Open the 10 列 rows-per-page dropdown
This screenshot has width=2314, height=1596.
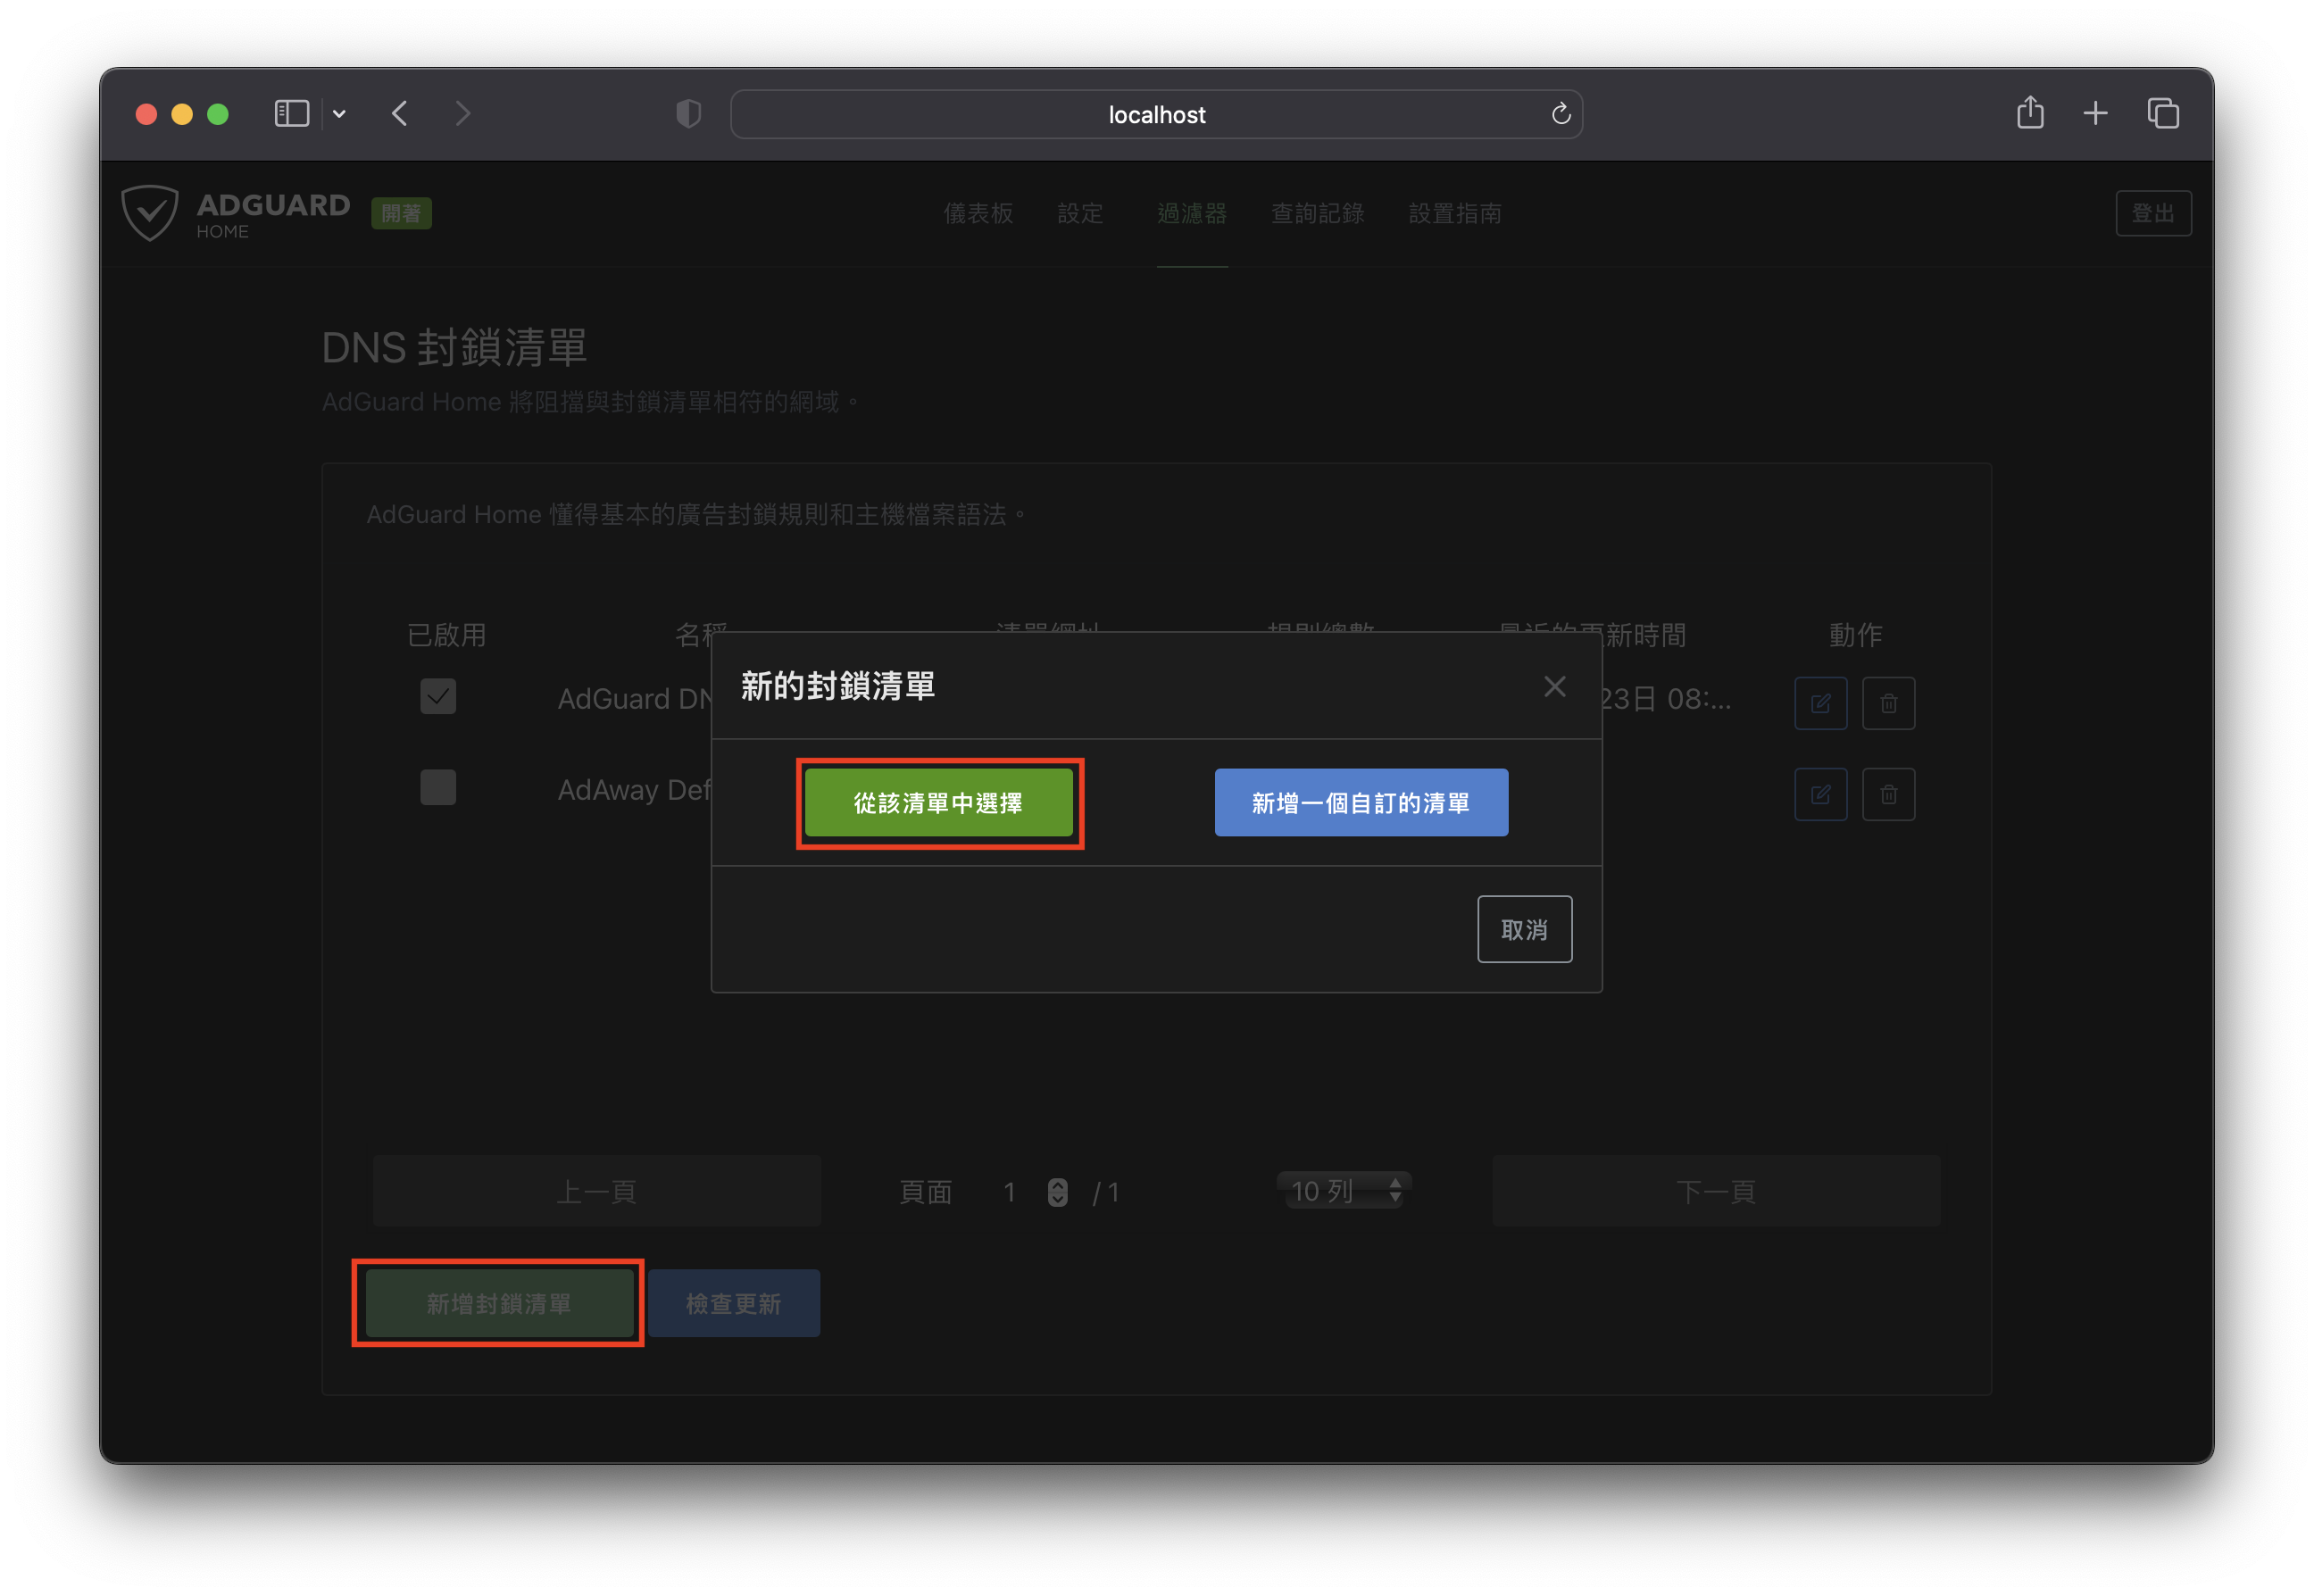[1343, 1190]
